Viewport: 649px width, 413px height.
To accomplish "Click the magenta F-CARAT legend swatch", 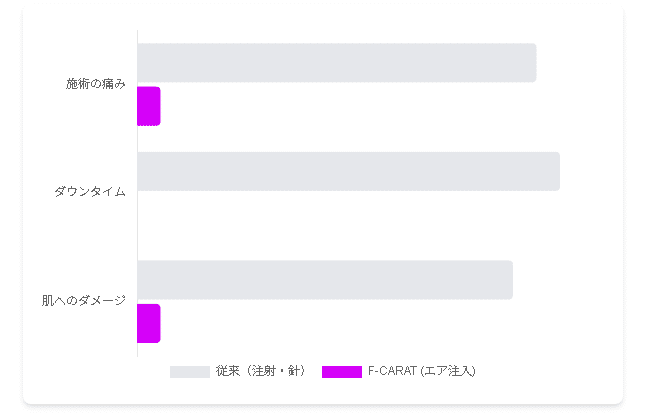I will (x=342, y=372).
